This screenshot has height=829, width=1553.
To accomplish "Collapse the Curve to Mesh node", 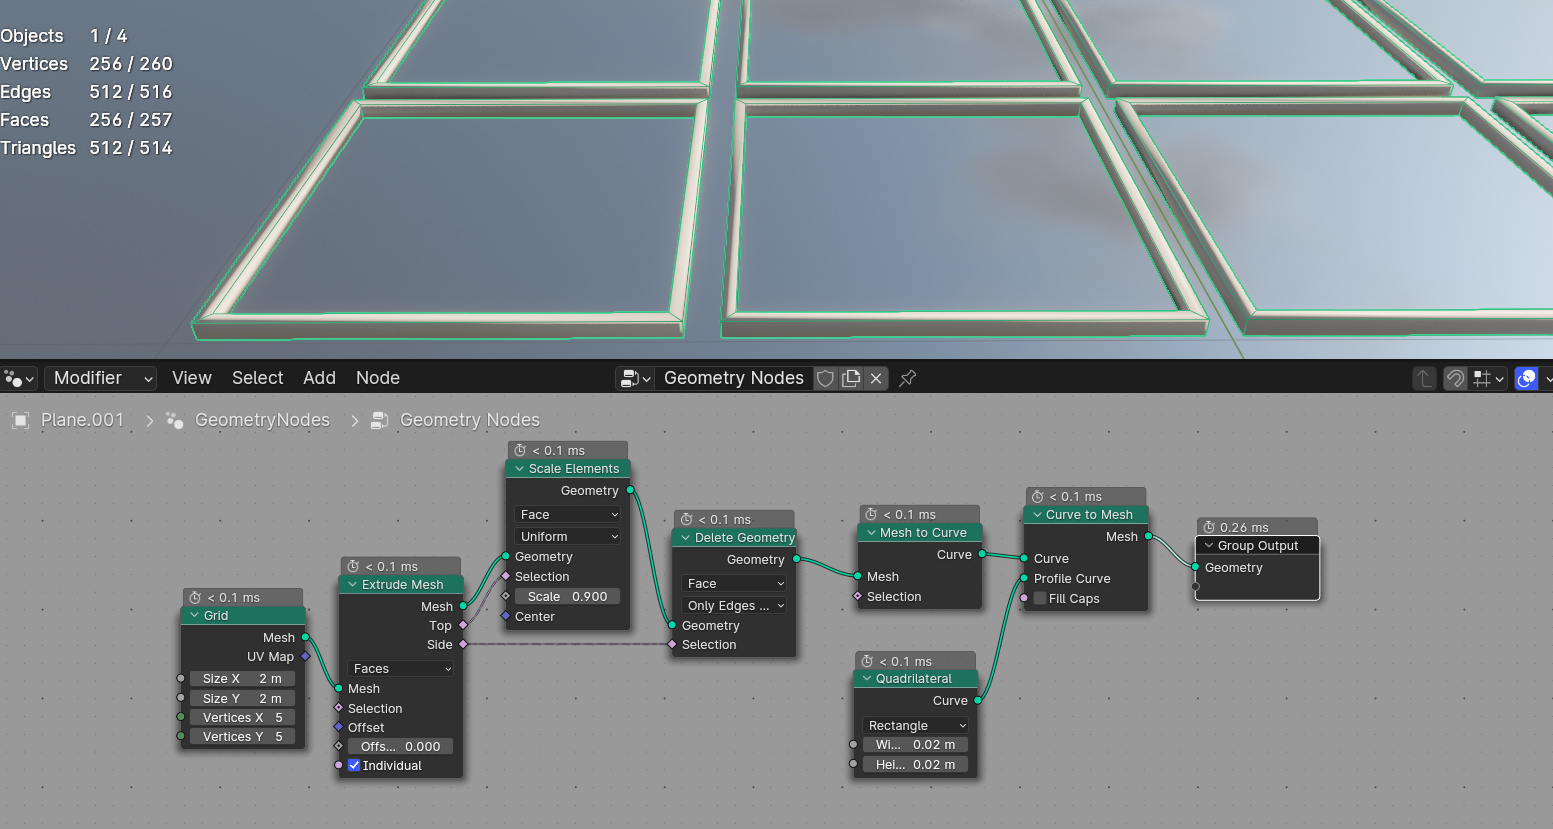I will tap(1037, 515).
